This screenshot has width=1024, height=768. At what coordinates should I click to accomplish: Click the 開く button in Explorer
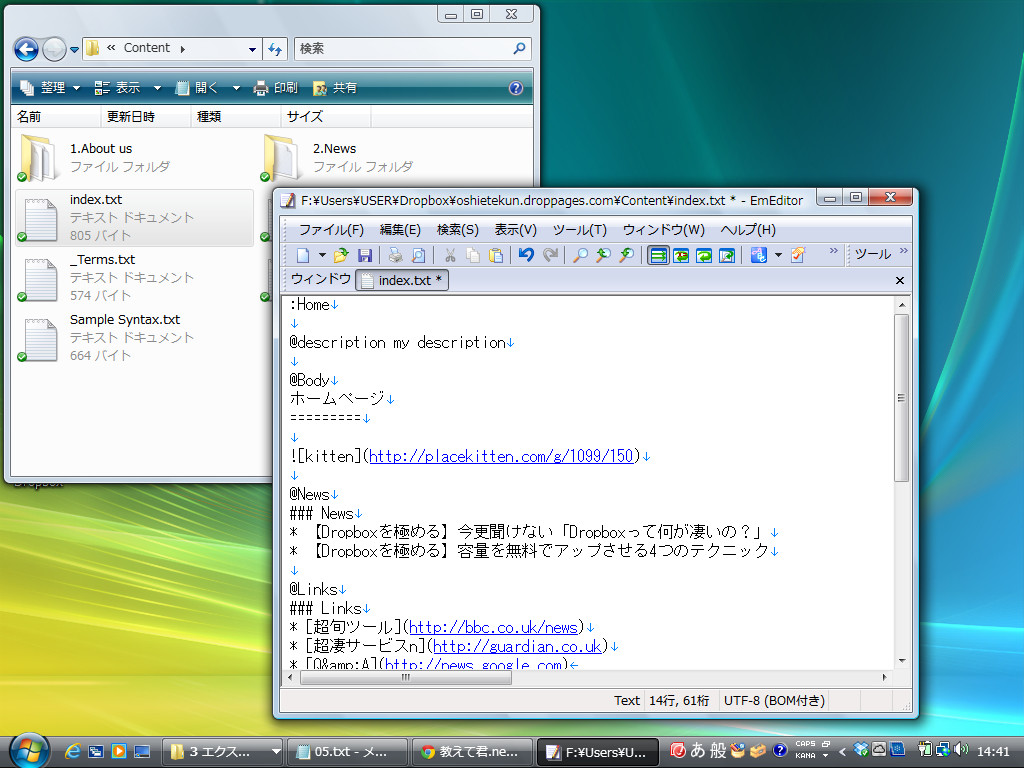coord(198,88)
